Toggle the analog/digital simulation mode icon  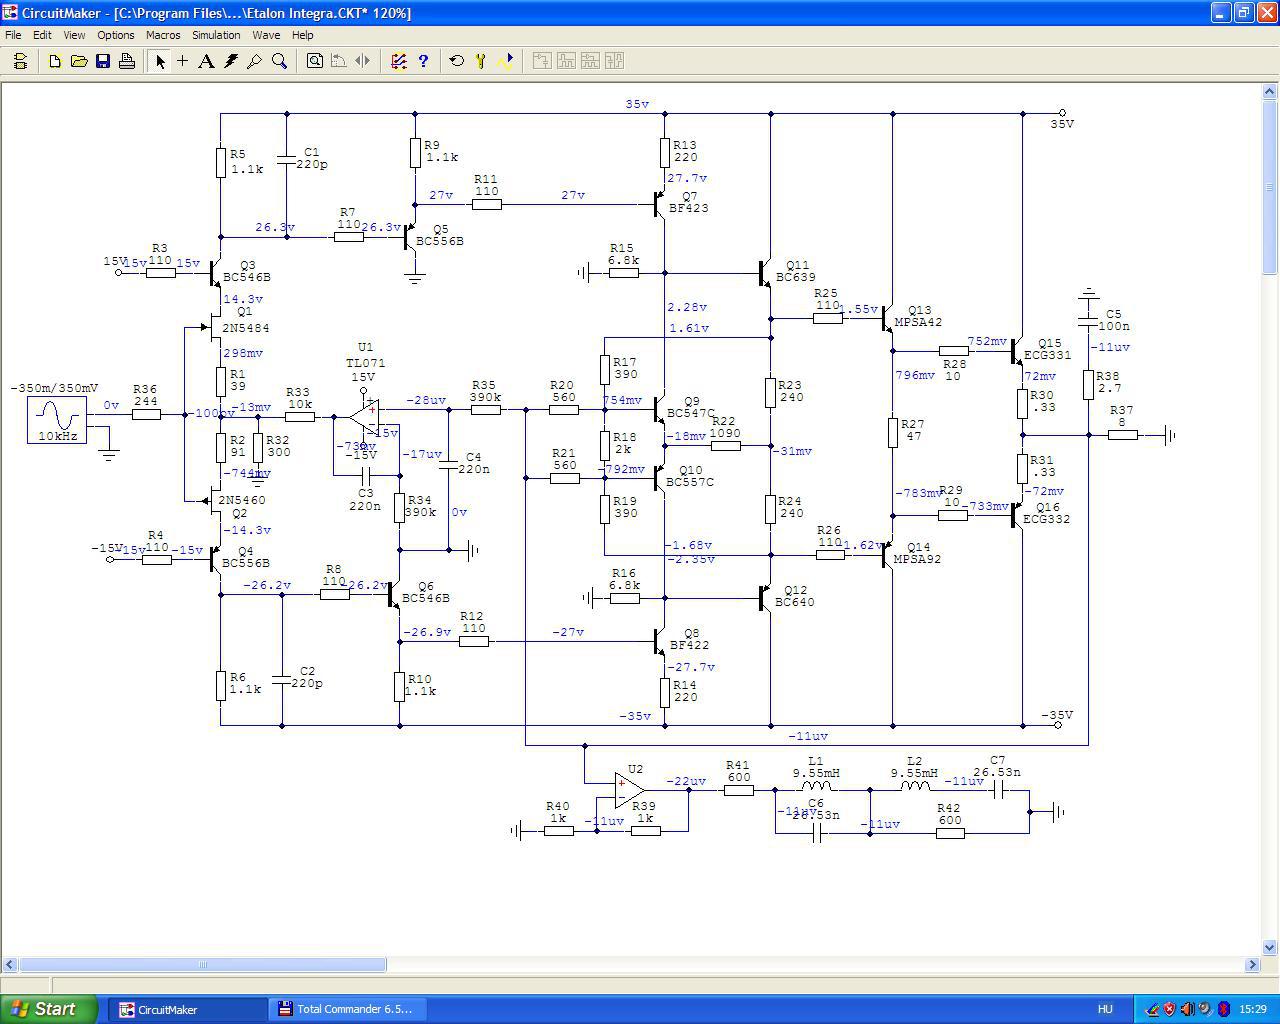pyautogui.click(x=399, y=61)
